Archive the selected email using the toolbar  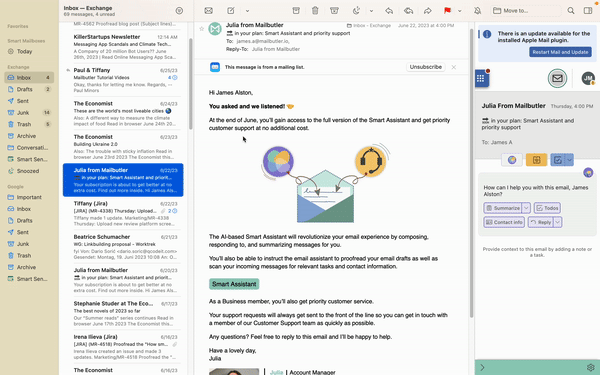click(x=296, y=11)
